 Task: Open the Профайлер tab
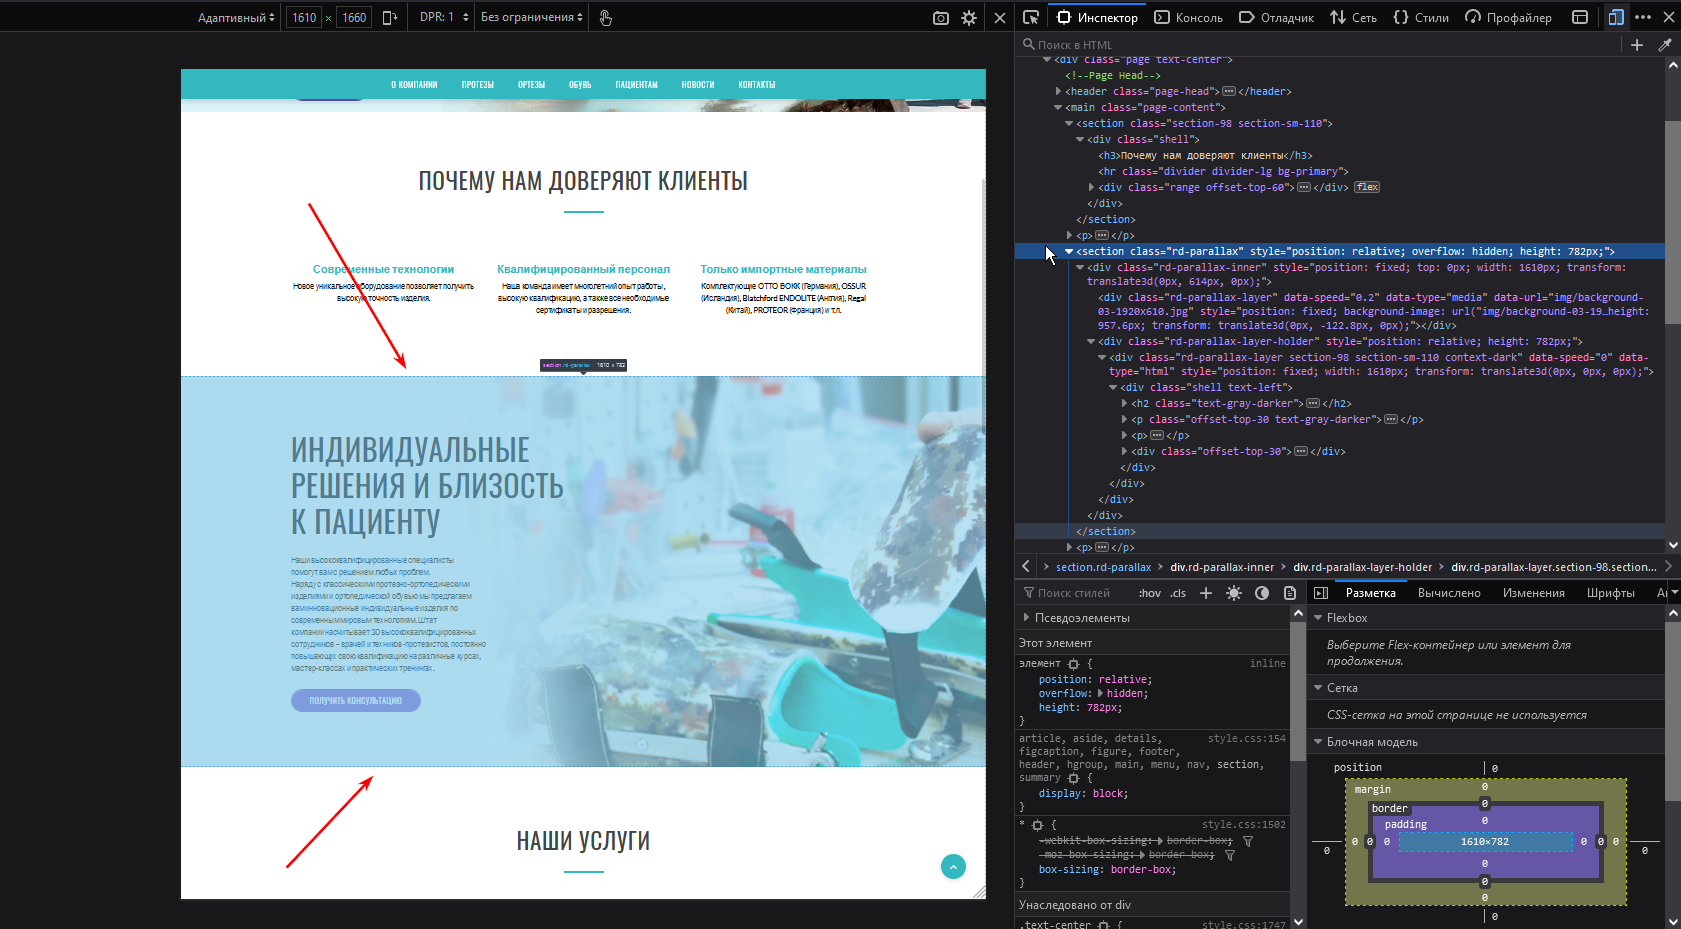click(x=1508, y=17)
